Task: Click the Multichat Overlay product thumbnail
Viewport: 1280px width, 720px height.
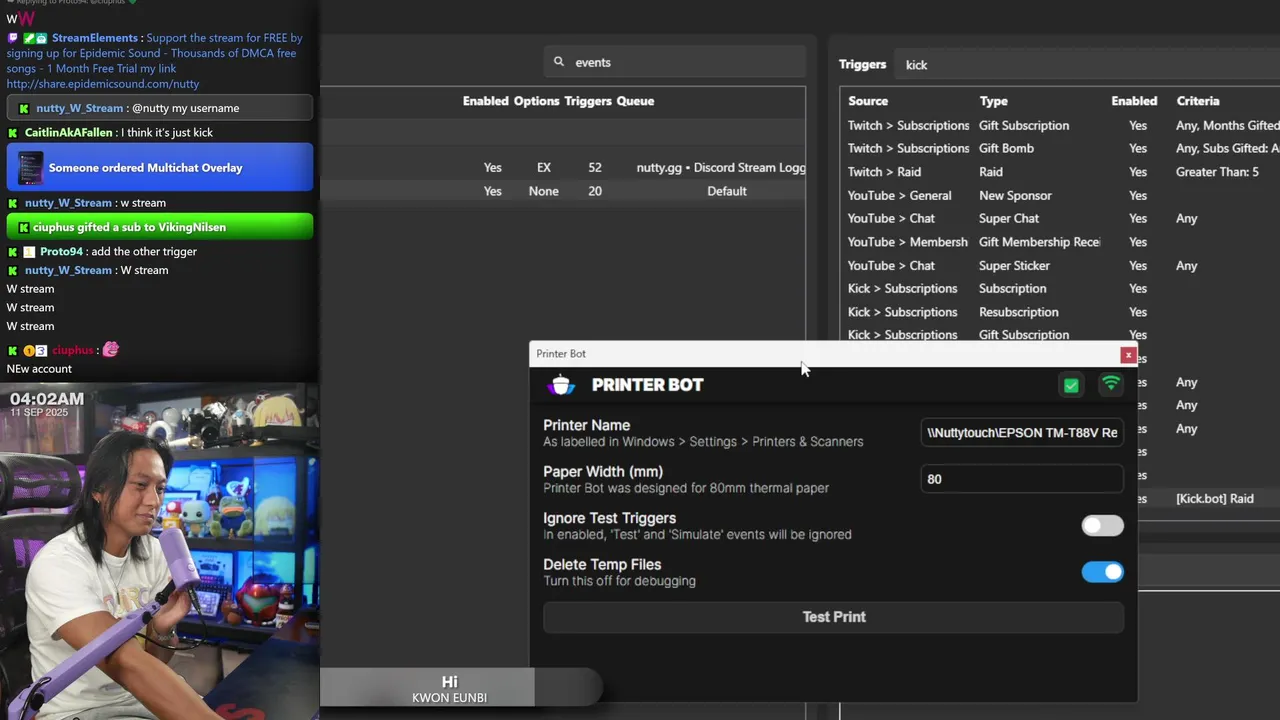Action: [x=30, y=168]
